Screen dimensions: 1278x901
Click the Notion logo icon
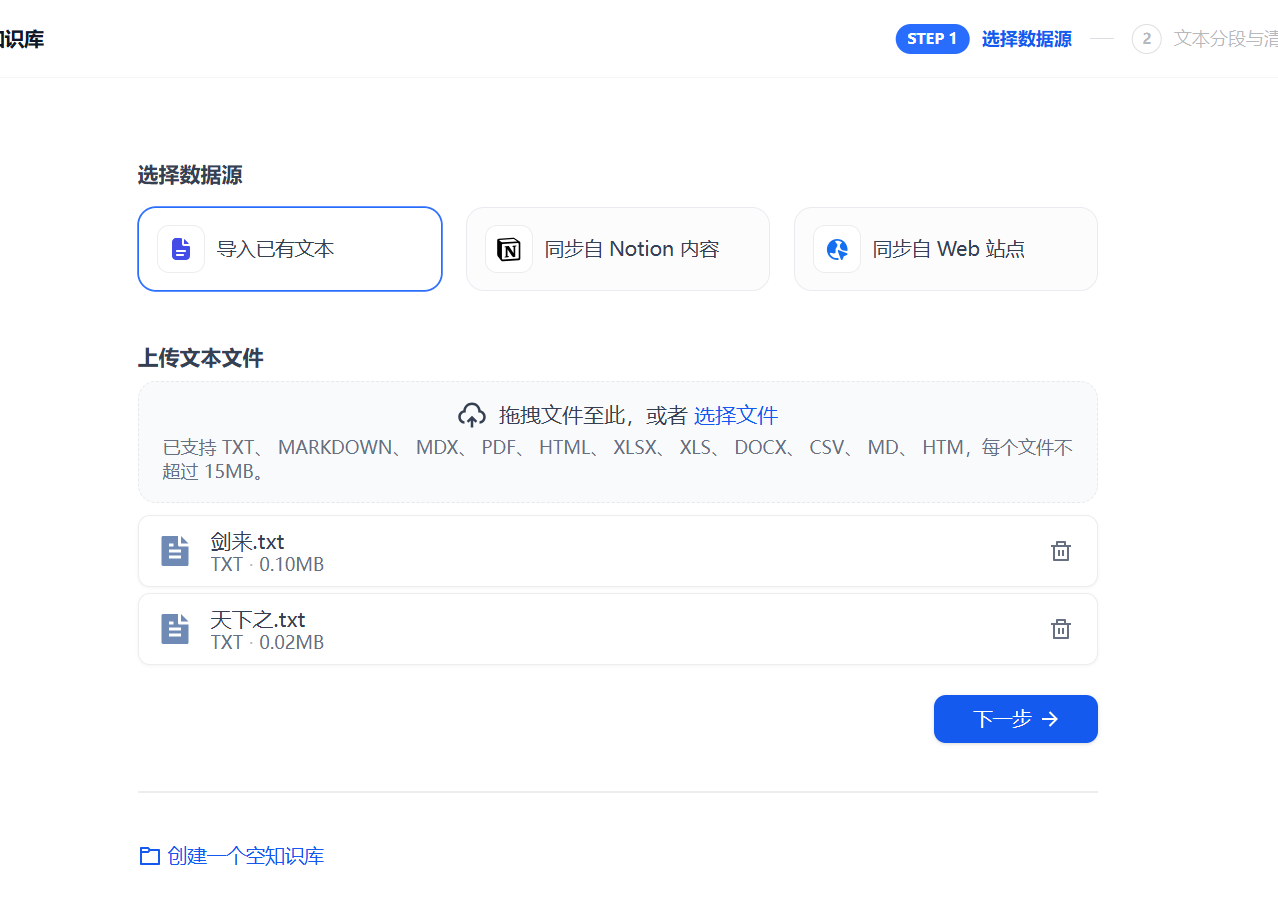pyautogui.click(x=509, y=249)
